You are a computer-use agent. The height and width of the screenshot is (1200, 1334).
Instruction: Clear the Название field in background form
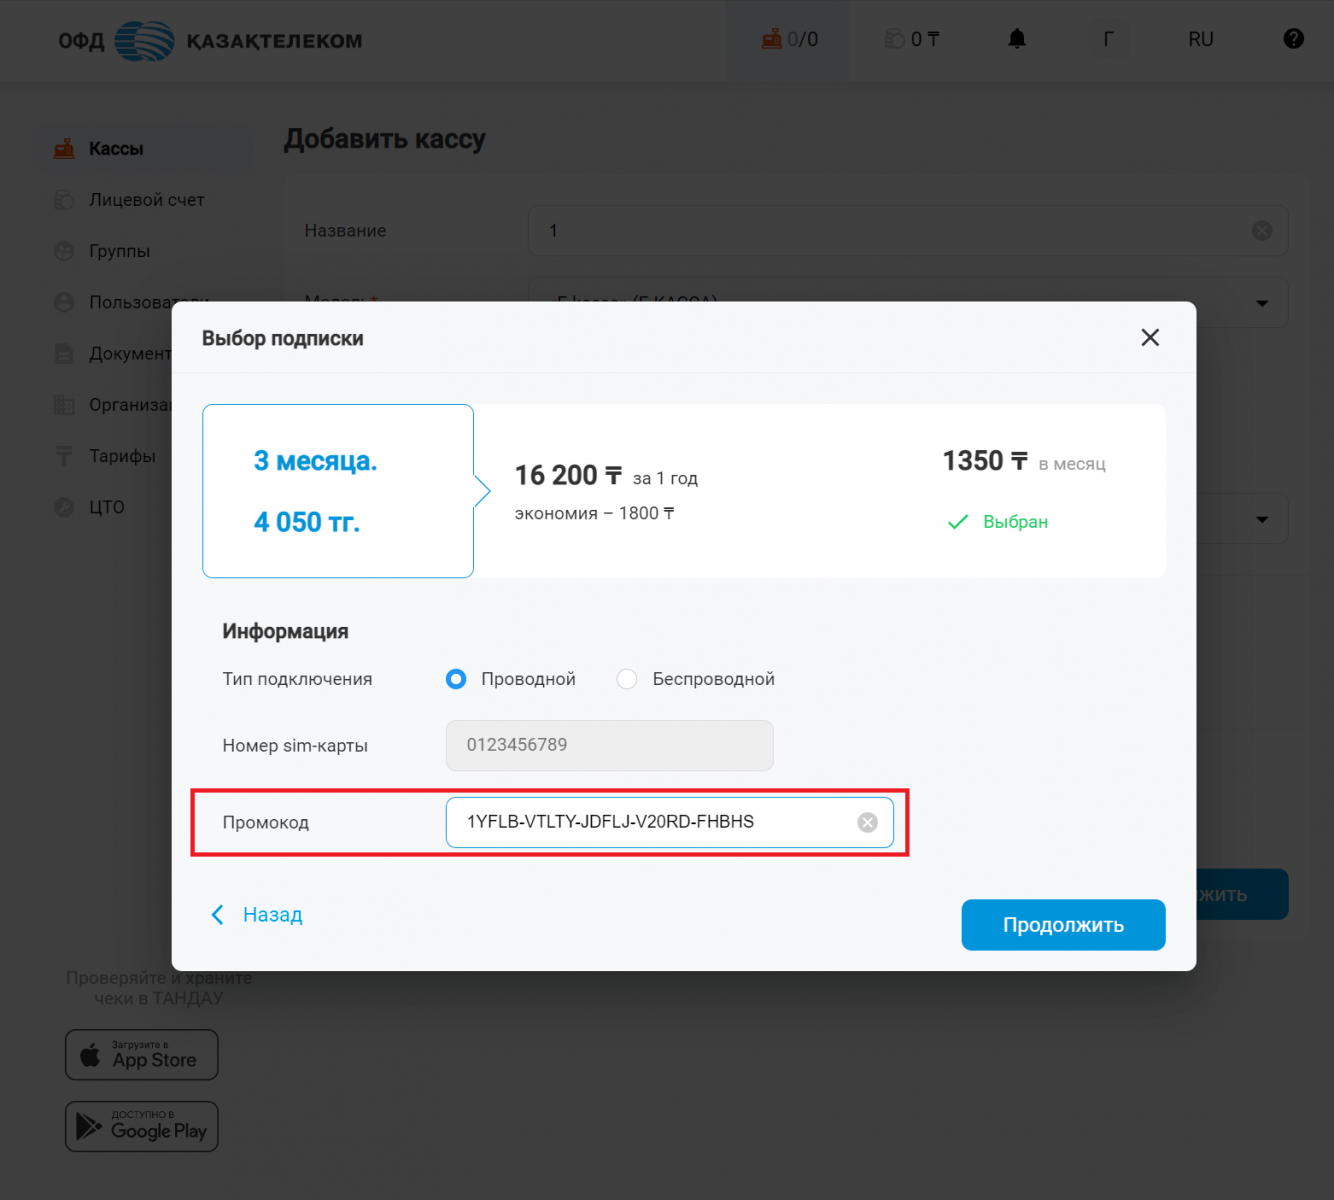pyautogui.click(x=1262, y=231)
